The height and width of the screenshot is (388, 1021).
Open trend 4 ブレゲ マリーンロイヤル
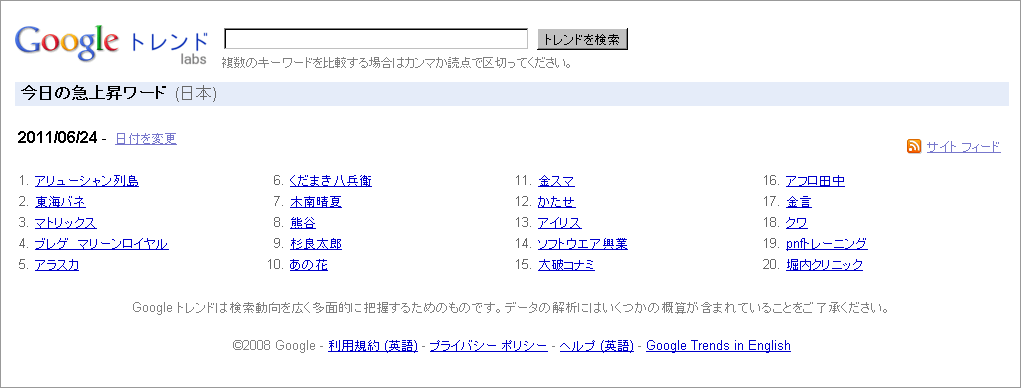click(101, 244)
